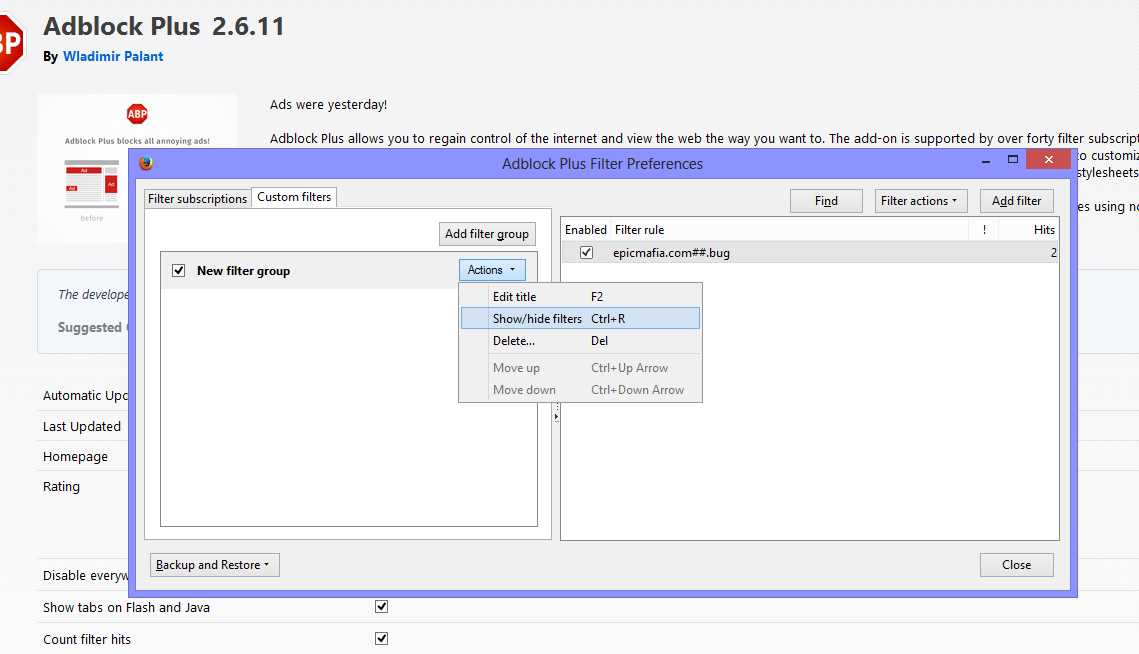Select the Custom filters tab
The width and height of the screenshot is (1139, 654).
(294, 197)
